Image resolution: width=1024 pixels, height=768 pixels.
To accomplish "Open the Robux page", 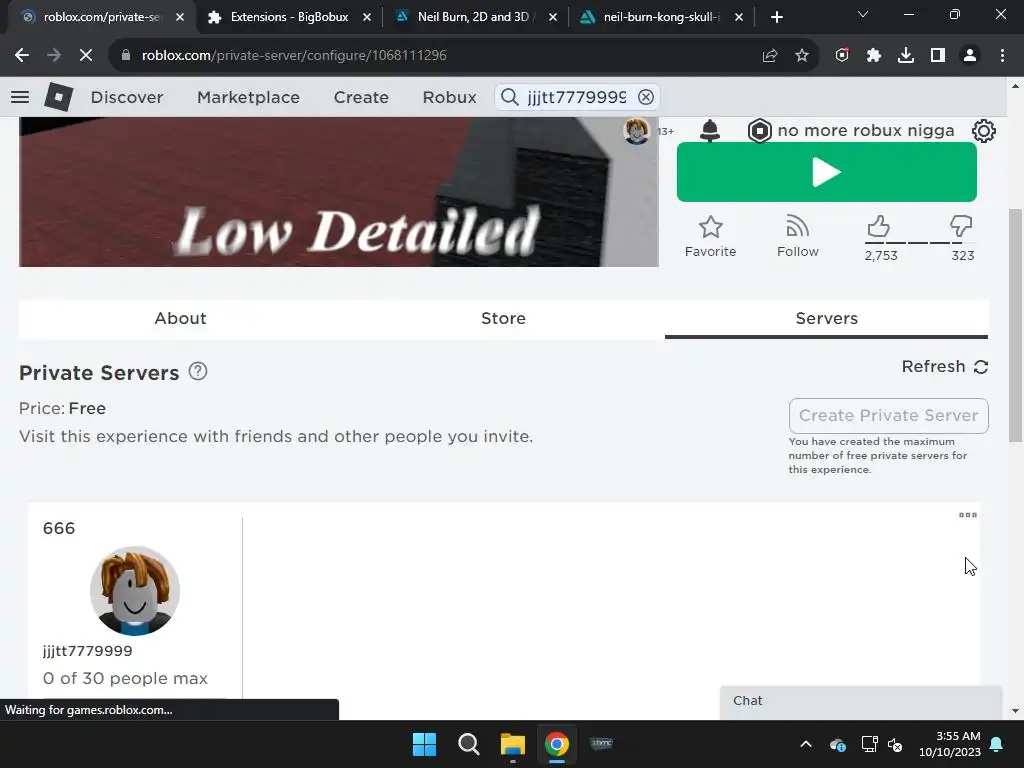I will coord(449,97).
